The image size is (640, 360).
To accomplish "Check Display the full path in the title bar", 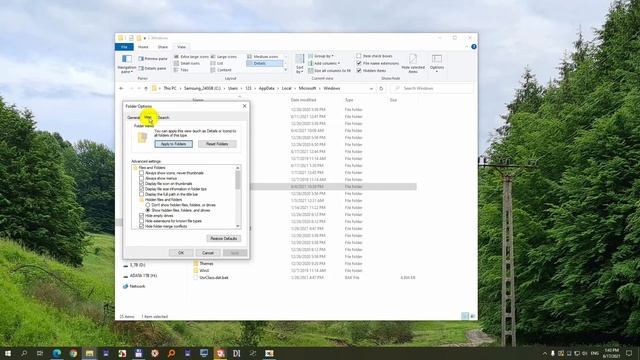I will [x=169, y=194].
